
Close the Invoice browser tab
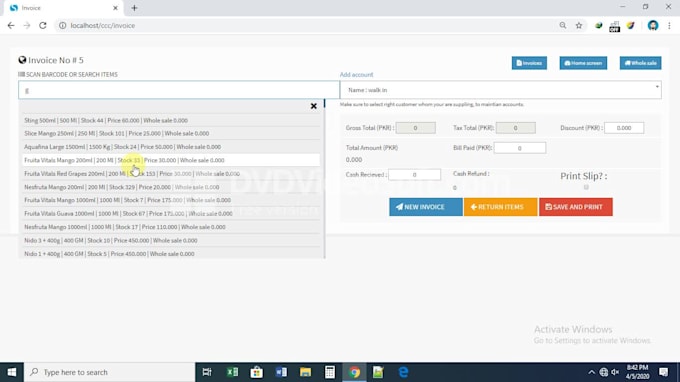(115, 8)
